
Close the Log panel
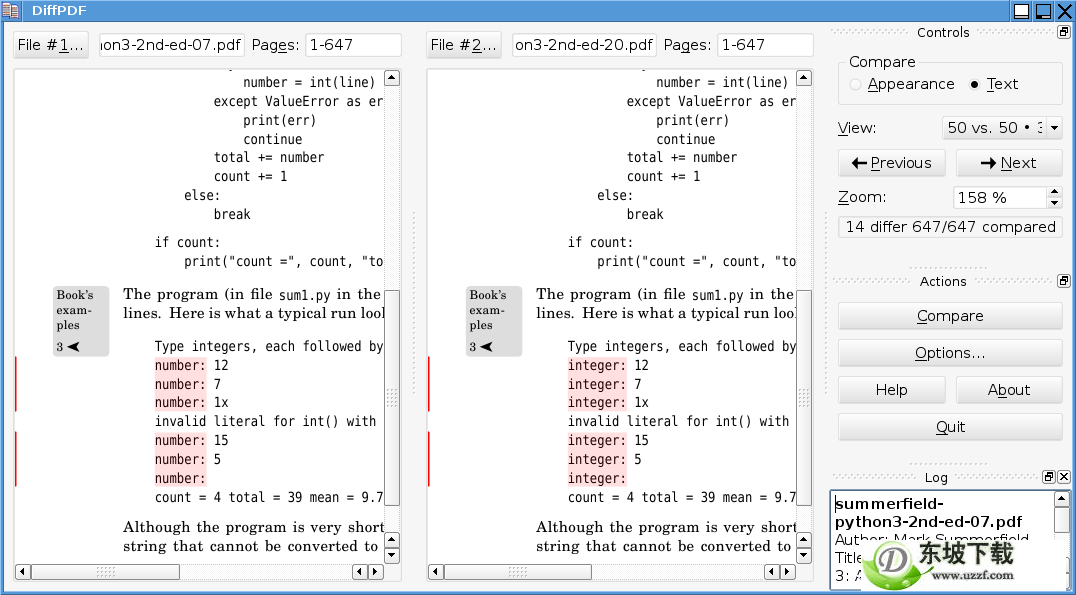[x=1064, y=477]
